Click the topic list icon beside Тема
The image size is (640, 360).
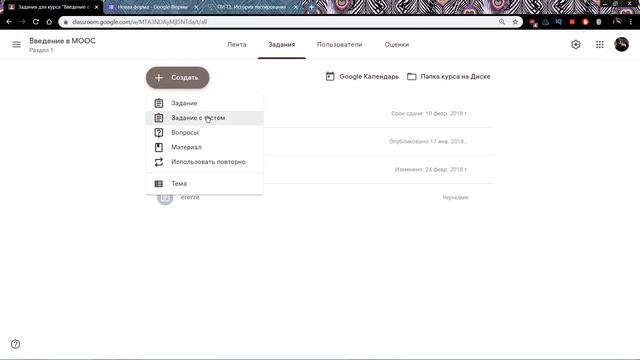click(159, 184)
